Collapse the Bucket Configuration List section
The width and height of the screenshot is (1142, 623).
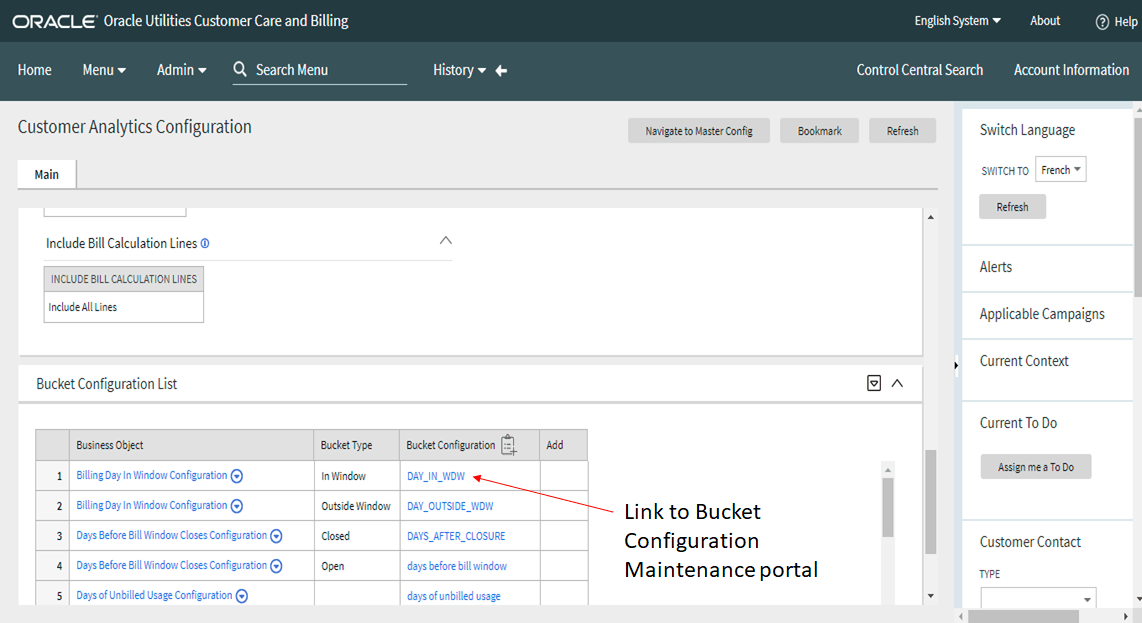coord(897,382)
